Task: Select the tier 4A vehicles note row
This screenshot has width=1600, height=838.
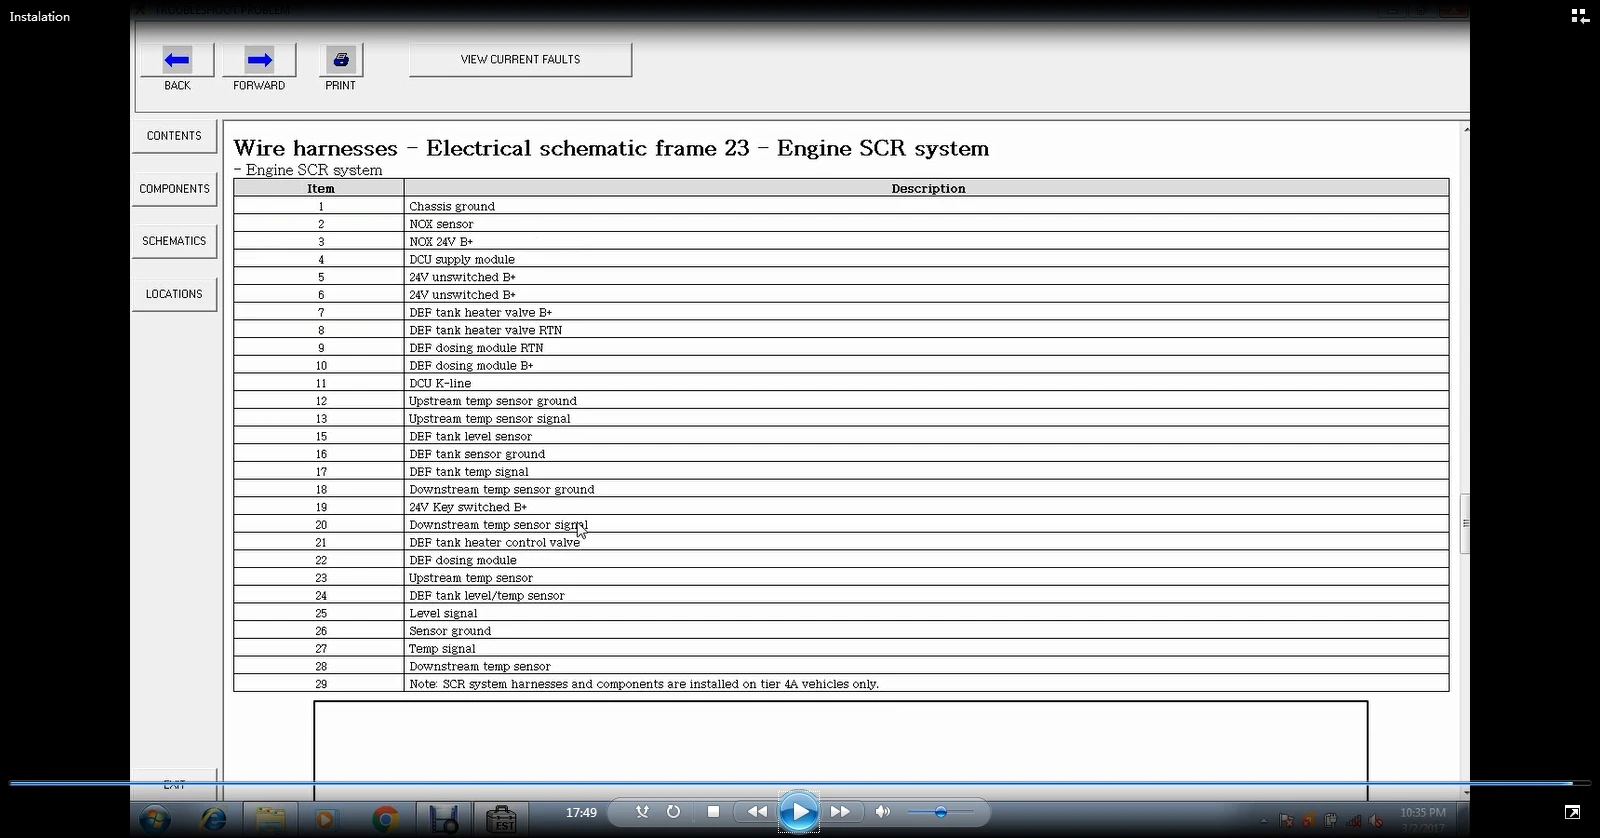Action: point(841,684)
